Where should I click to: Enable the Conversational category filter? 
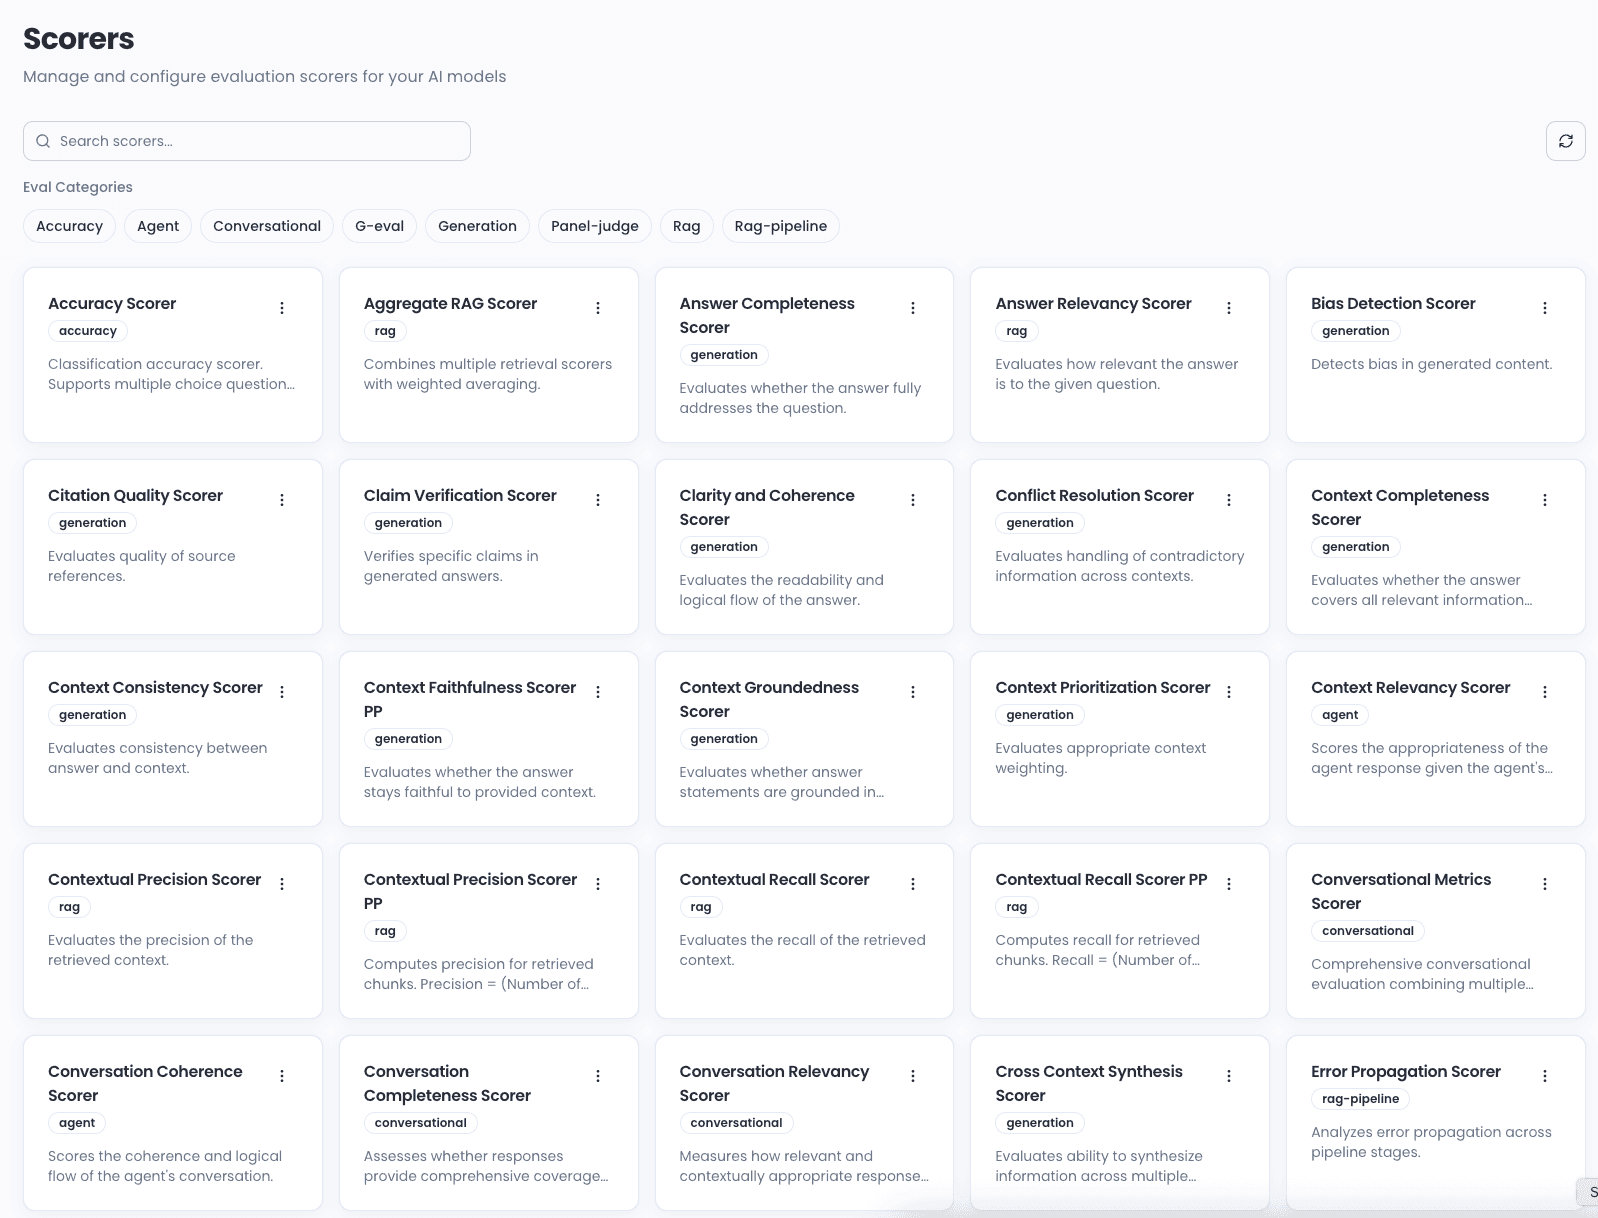[x=267, y=226]
